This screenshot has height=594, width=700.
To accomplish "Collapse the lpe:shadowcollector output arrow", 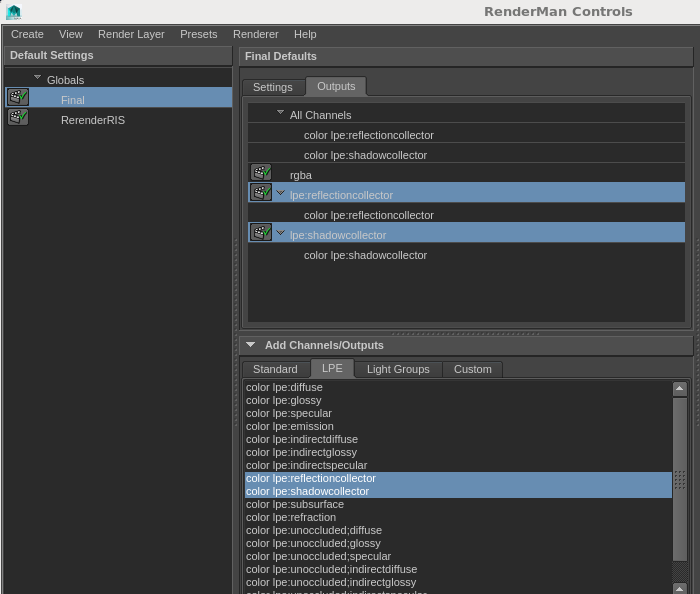I will 281,233.
